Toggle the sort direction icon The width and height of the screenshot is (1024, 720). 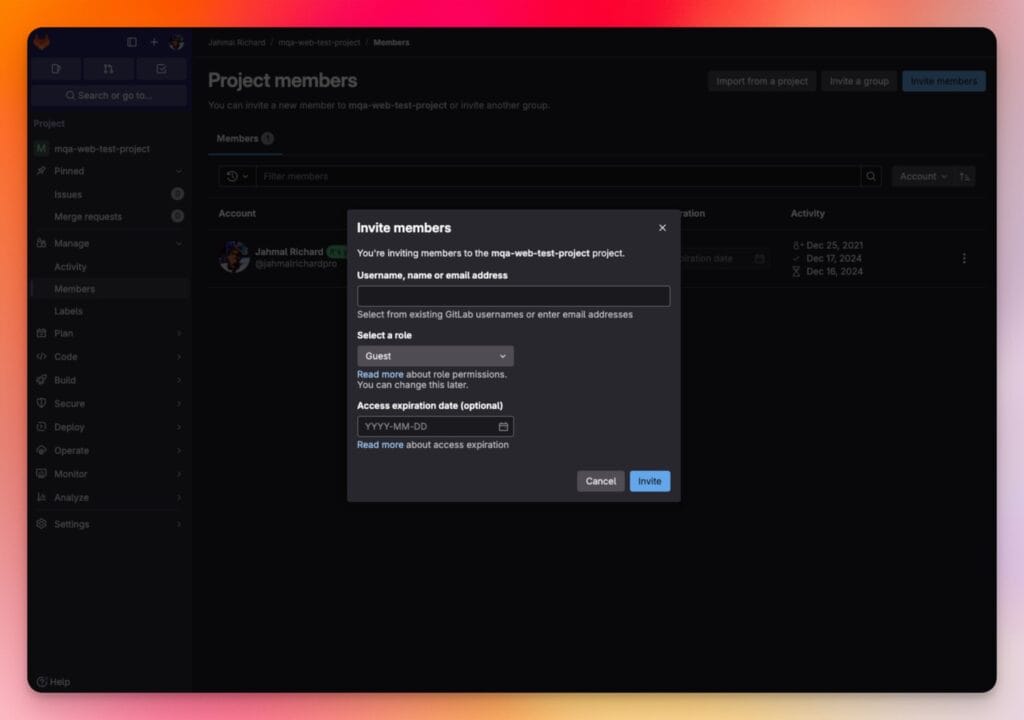(x=965, y=176)
